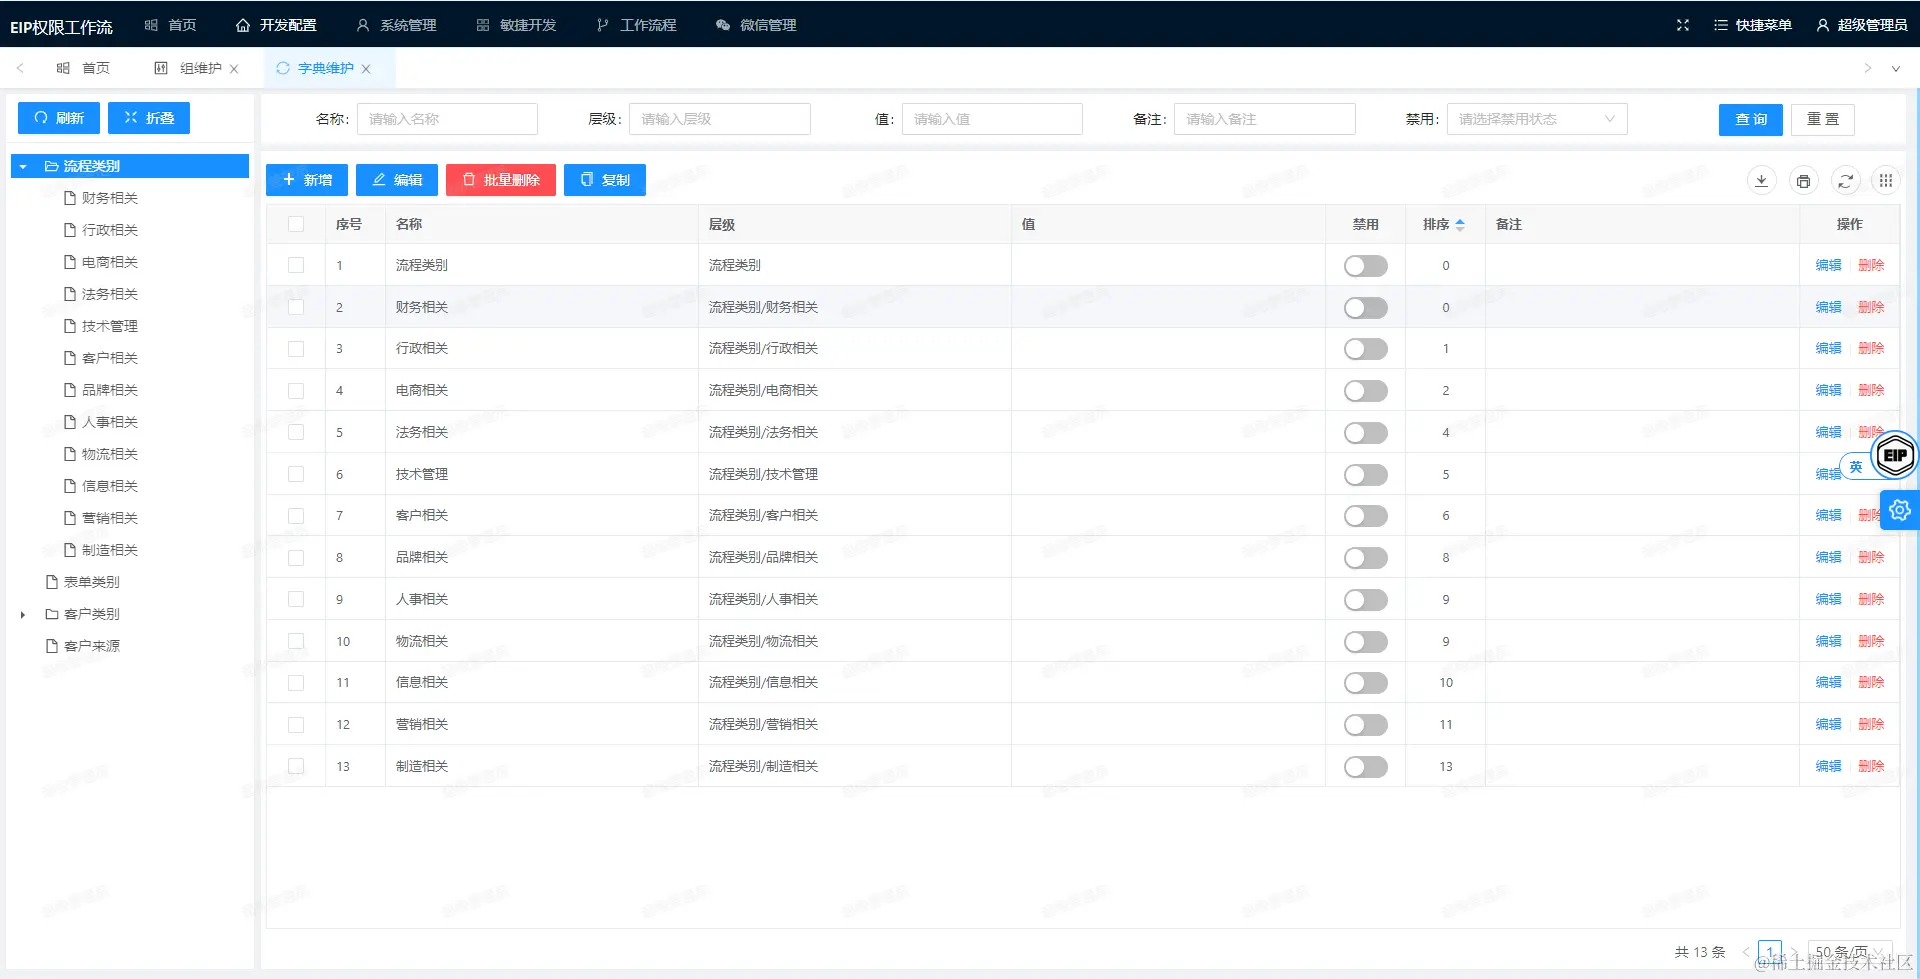1920x979 pixels.
Task: Collapse the 流程类别 tree node arrow
Action: (23, 167)
